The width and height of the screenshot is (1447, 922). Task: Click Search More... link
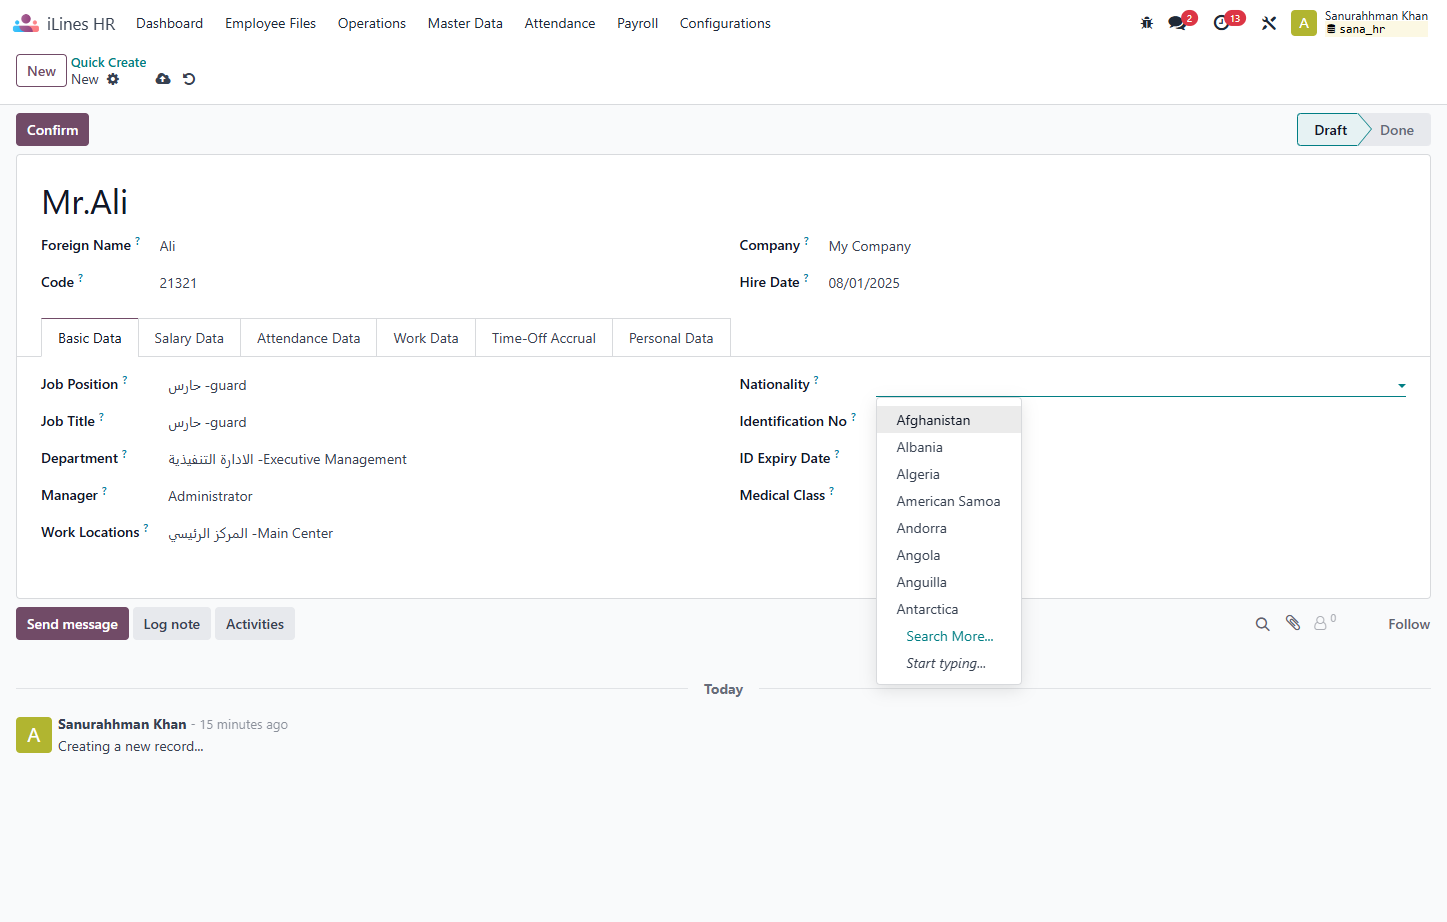coord(949,636)
